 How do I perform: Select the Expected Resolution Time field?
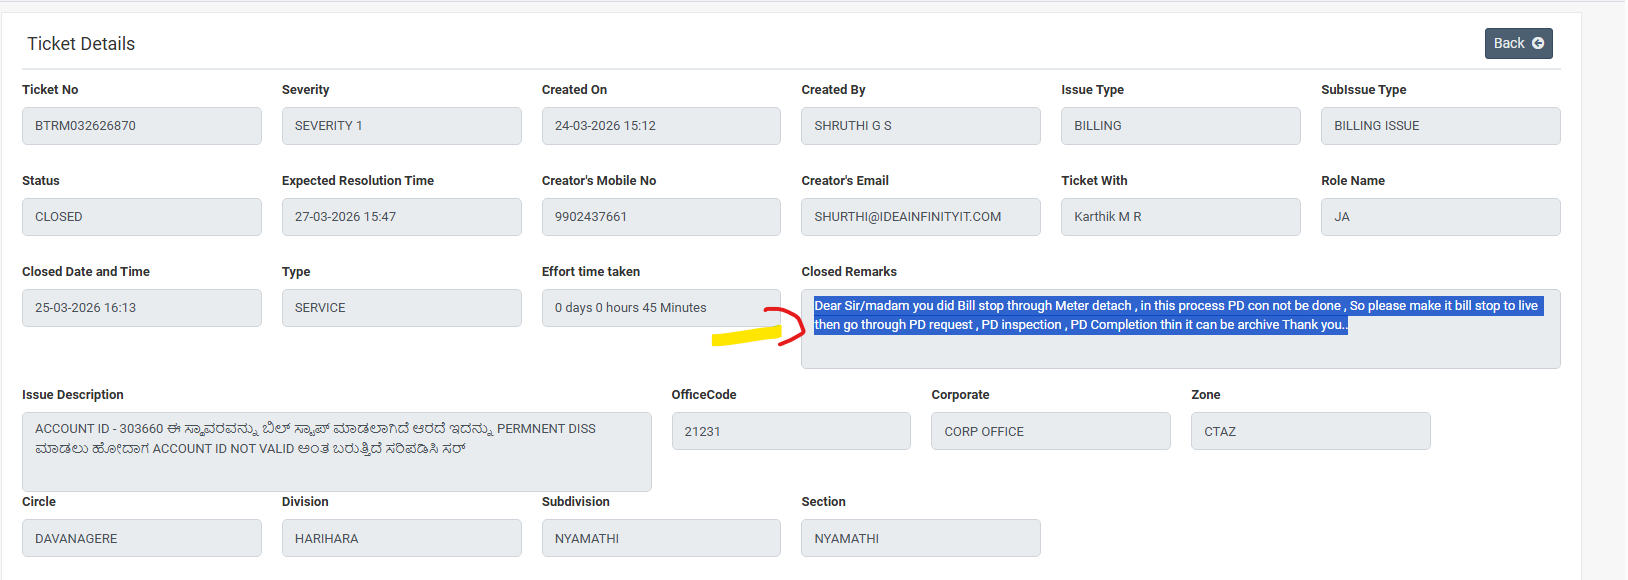click(x=401, y=217)
